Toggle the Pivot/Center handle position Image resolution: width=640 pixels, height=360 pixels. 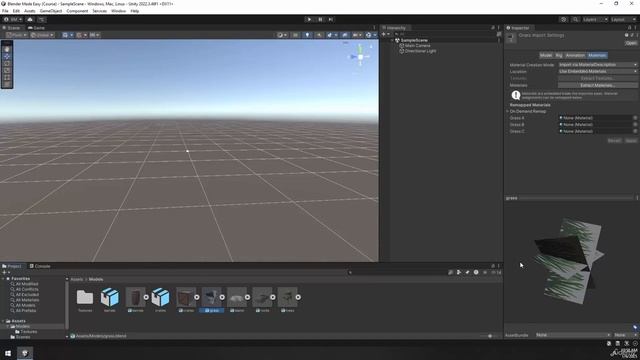[x=16, y=35]
